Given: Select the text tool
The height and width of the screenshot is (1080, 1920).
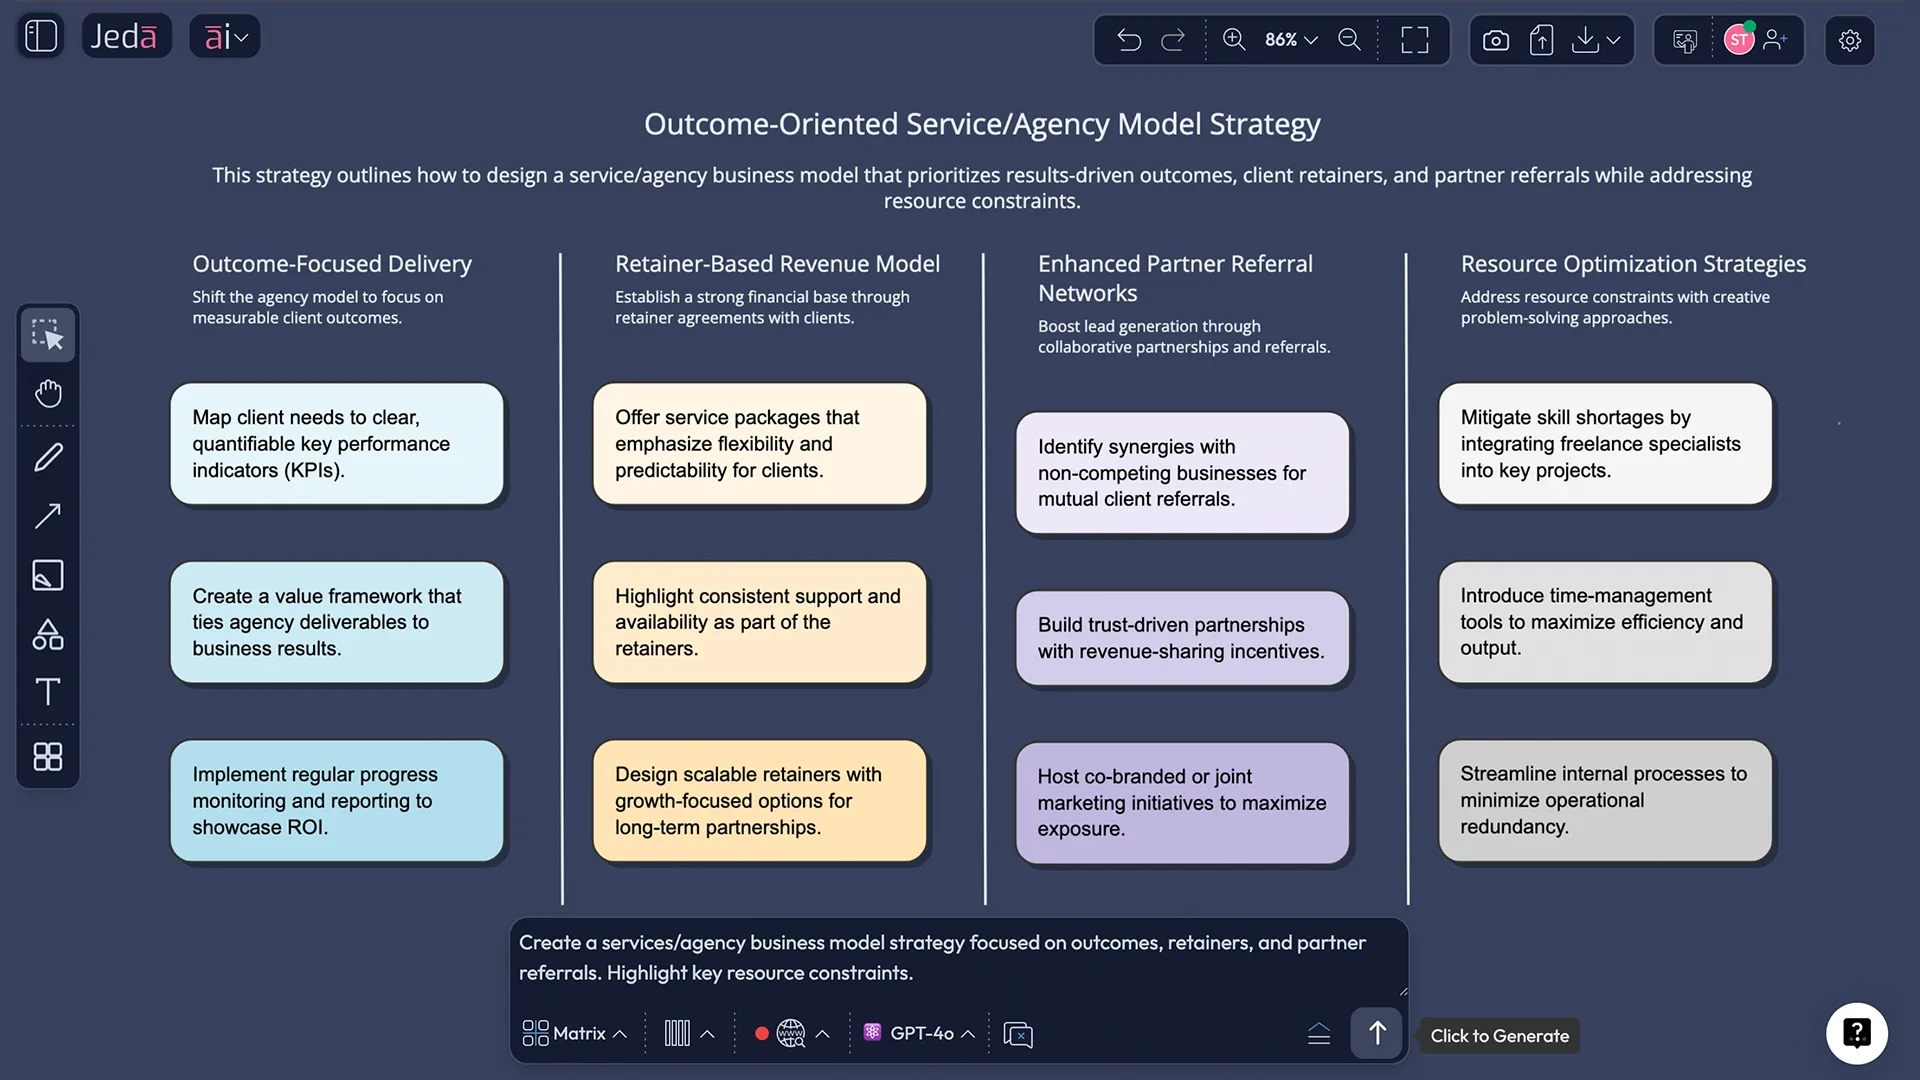Looking at the screenshot, I should tap(47, 692).
